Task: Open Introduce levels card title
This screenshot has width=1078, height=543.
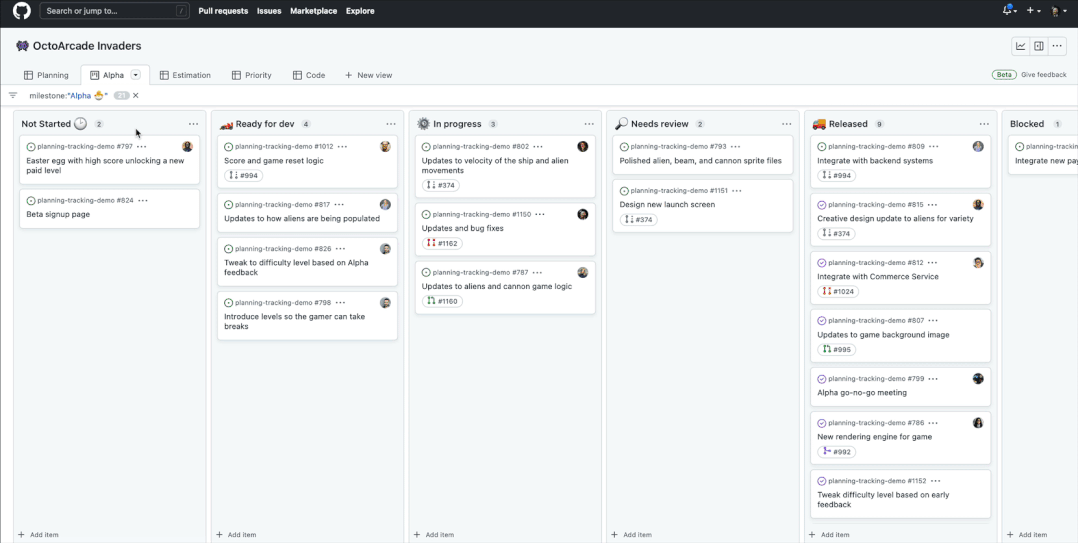Action: (x=294, y=322)
